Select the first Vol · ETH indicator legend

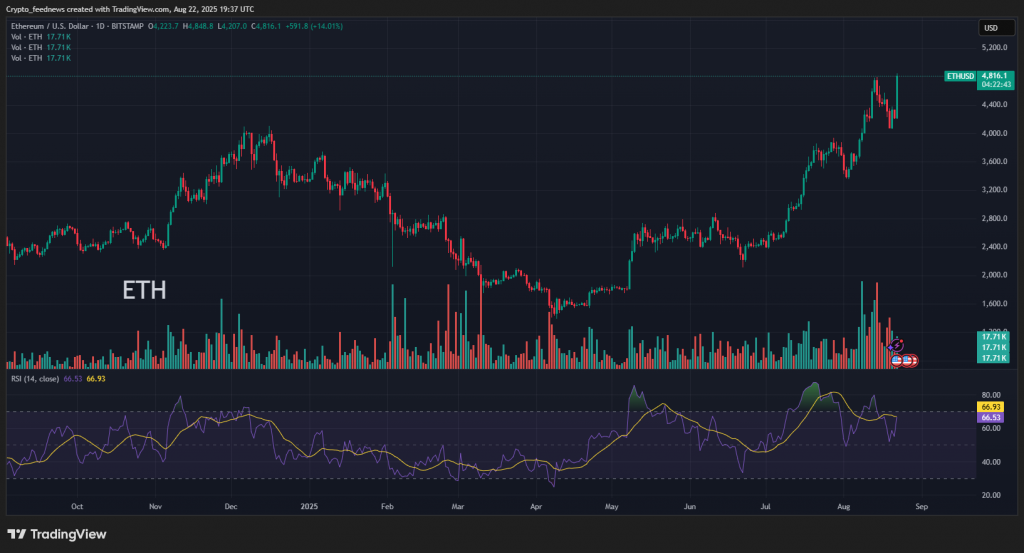pyautogui.click(x=40, y=37)
